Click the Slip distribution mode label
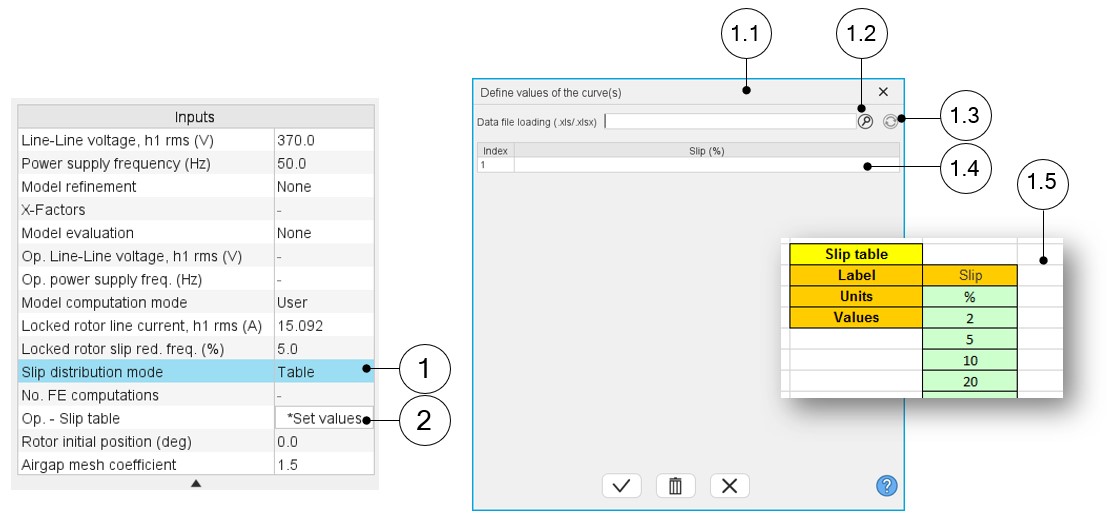Screen dimensions: 1117x528 coord(92,372)
